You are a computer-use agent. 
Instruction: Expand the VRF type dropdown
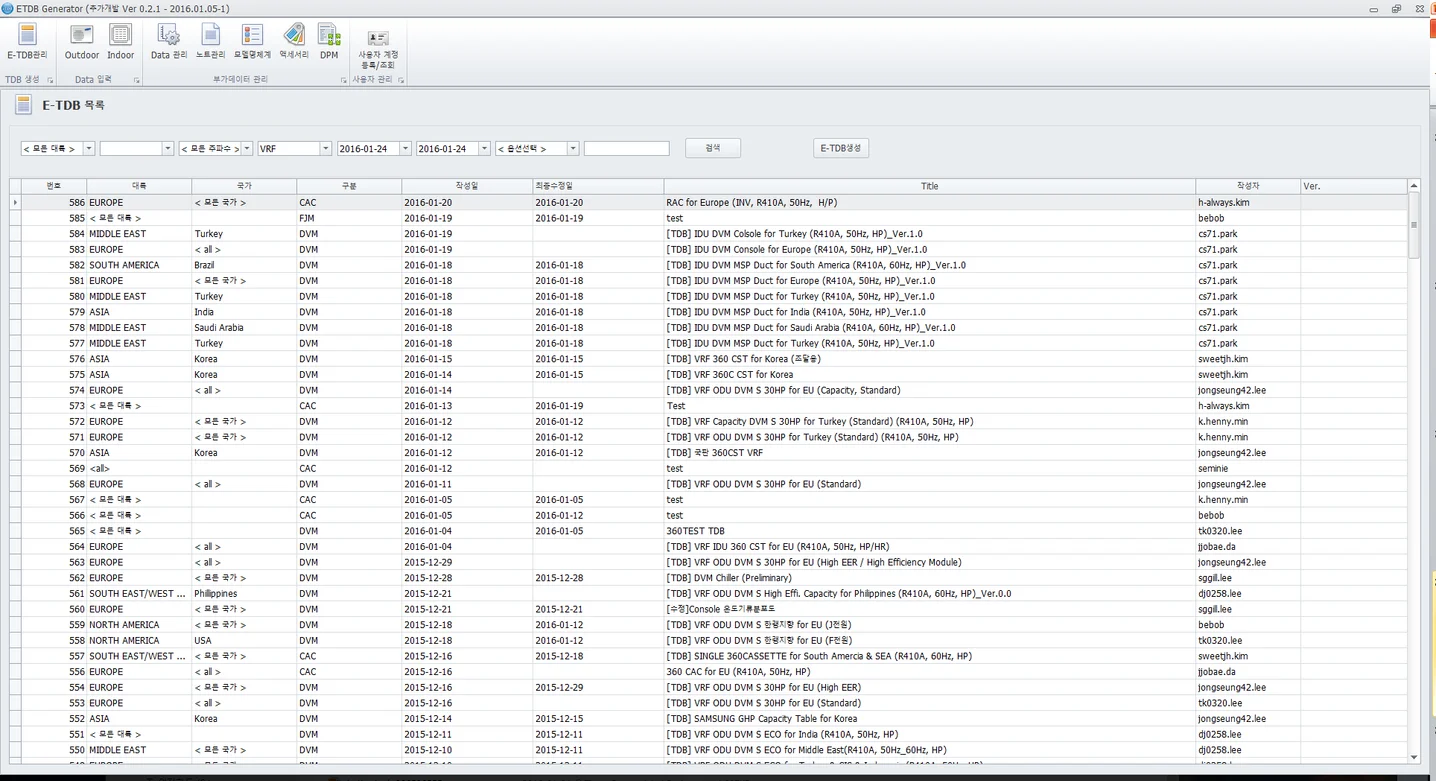pyautogui.click(x=325, y=148)
